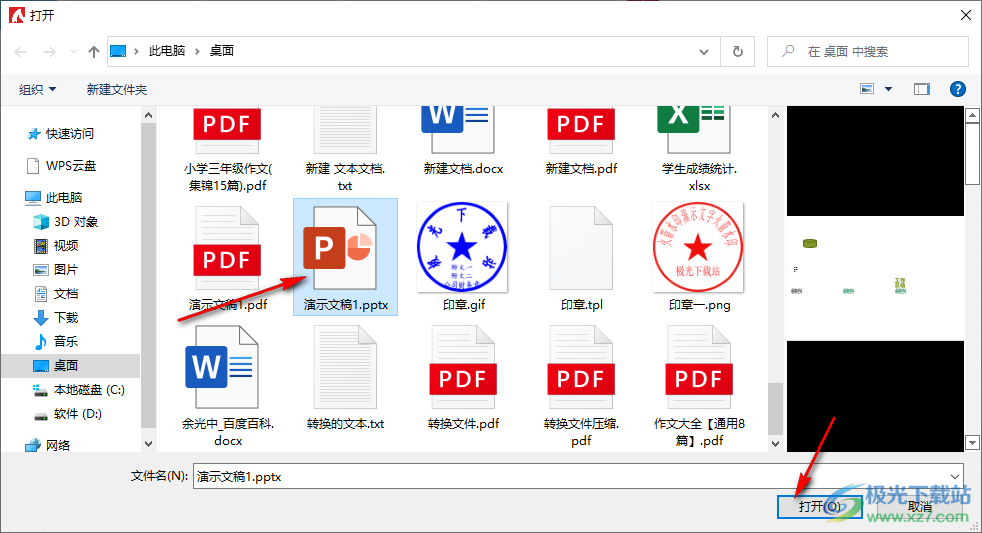Viewport: 982px width, 533px height.
Task: Select file 新建 文本文档.txt
Action: click(x=345, y=149)
